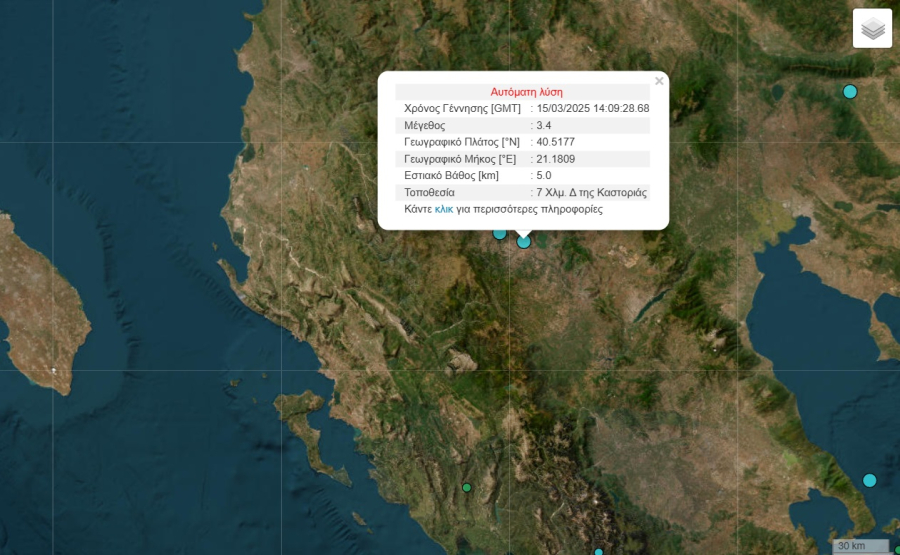Viewport: 900px width, 555px height.
Task: Click the timestamp 15/03/2025 14:09:28.68
Action: [593, 109]
